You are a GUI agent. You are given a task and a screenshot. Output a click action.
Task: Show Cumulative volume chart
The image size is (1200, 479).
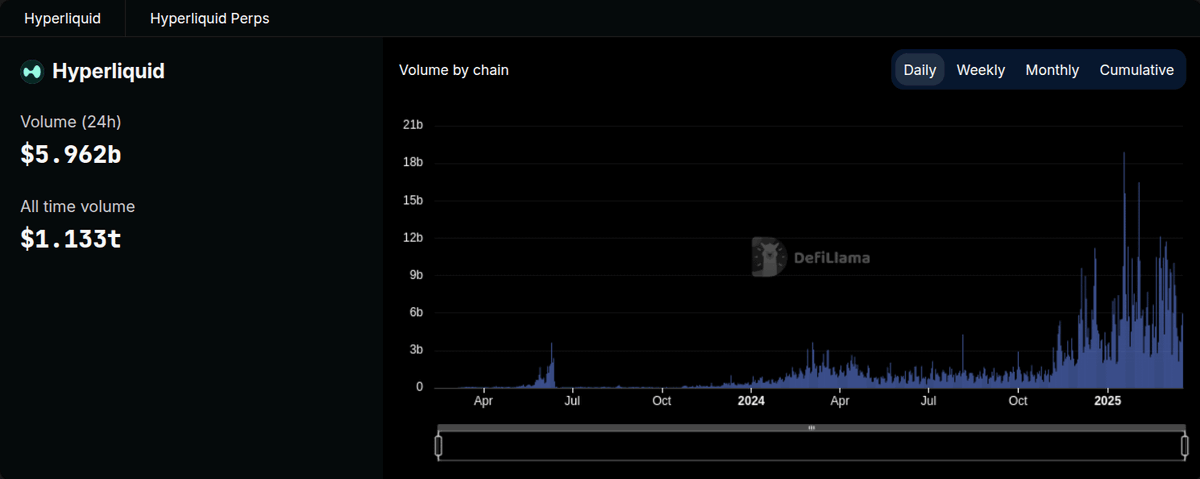1137,70
